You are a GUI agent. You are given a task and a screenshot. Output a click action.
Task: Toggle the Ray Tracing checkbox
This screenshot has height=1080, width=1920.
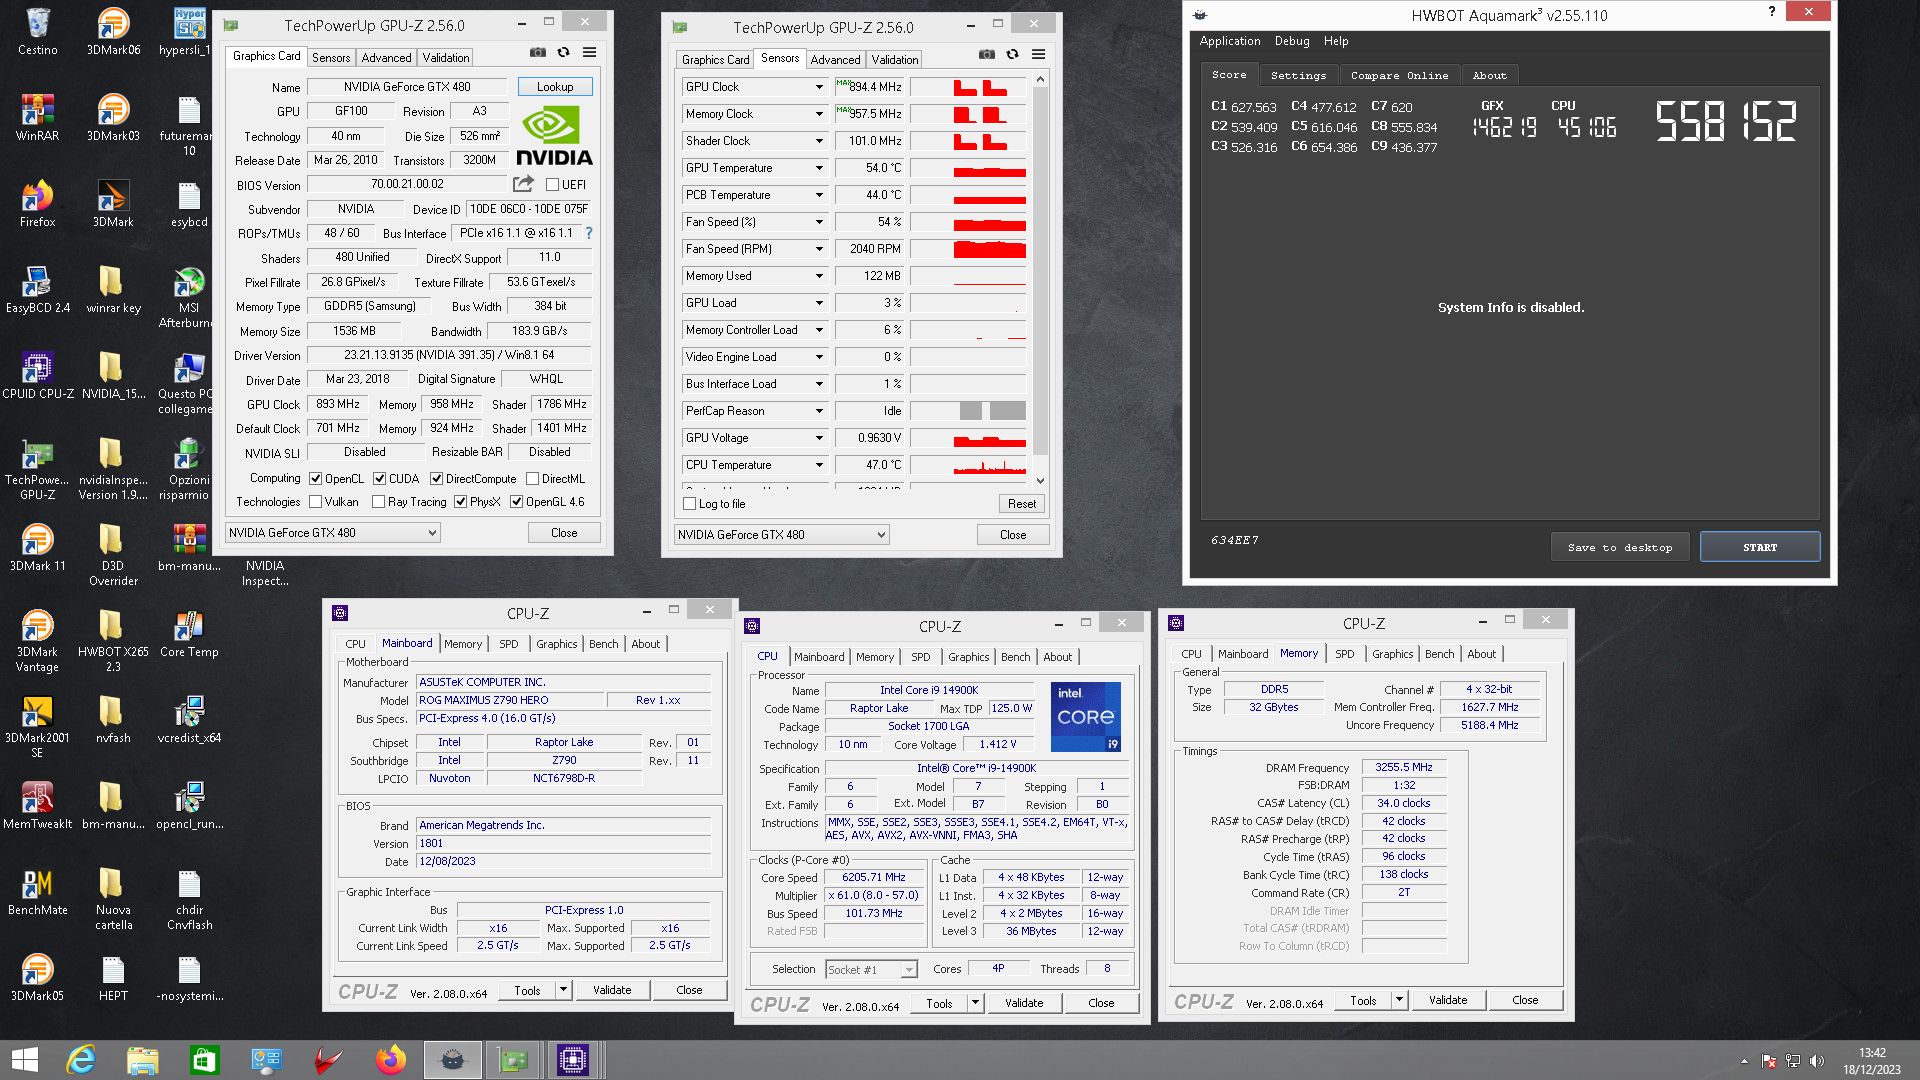click(379, 502)
